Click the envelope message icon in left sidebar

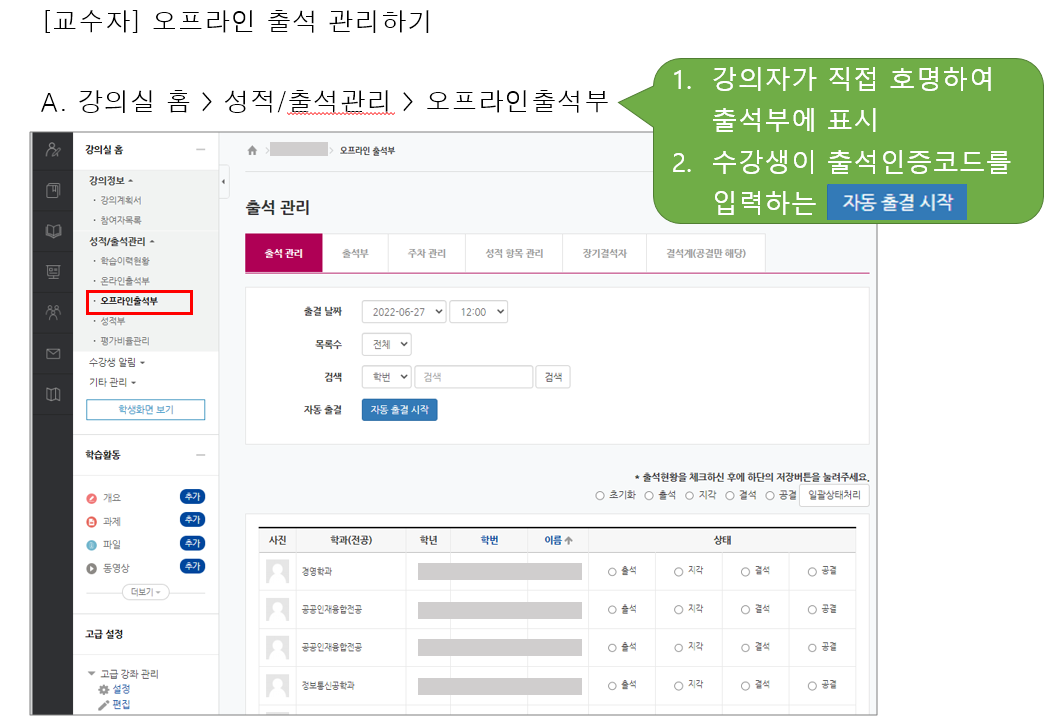[53, 353]
